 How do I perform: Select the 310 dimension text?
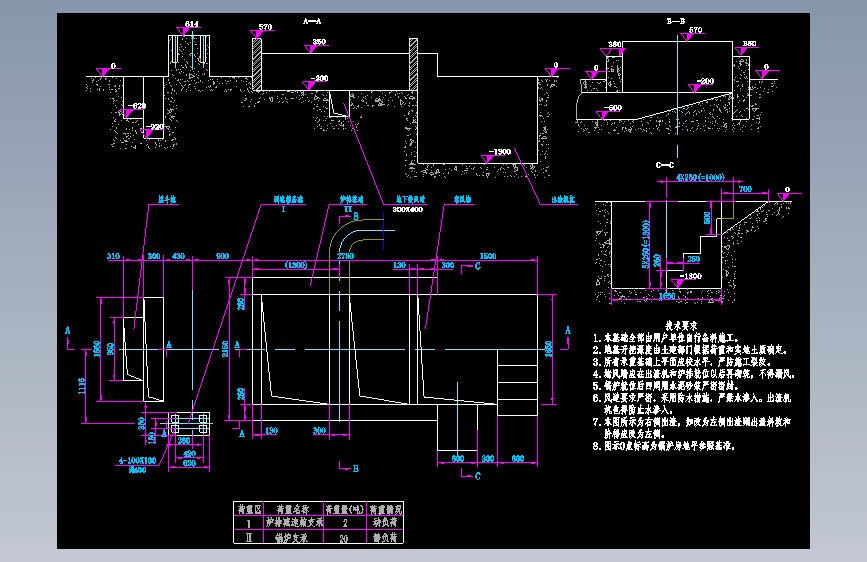coord(113,256)
